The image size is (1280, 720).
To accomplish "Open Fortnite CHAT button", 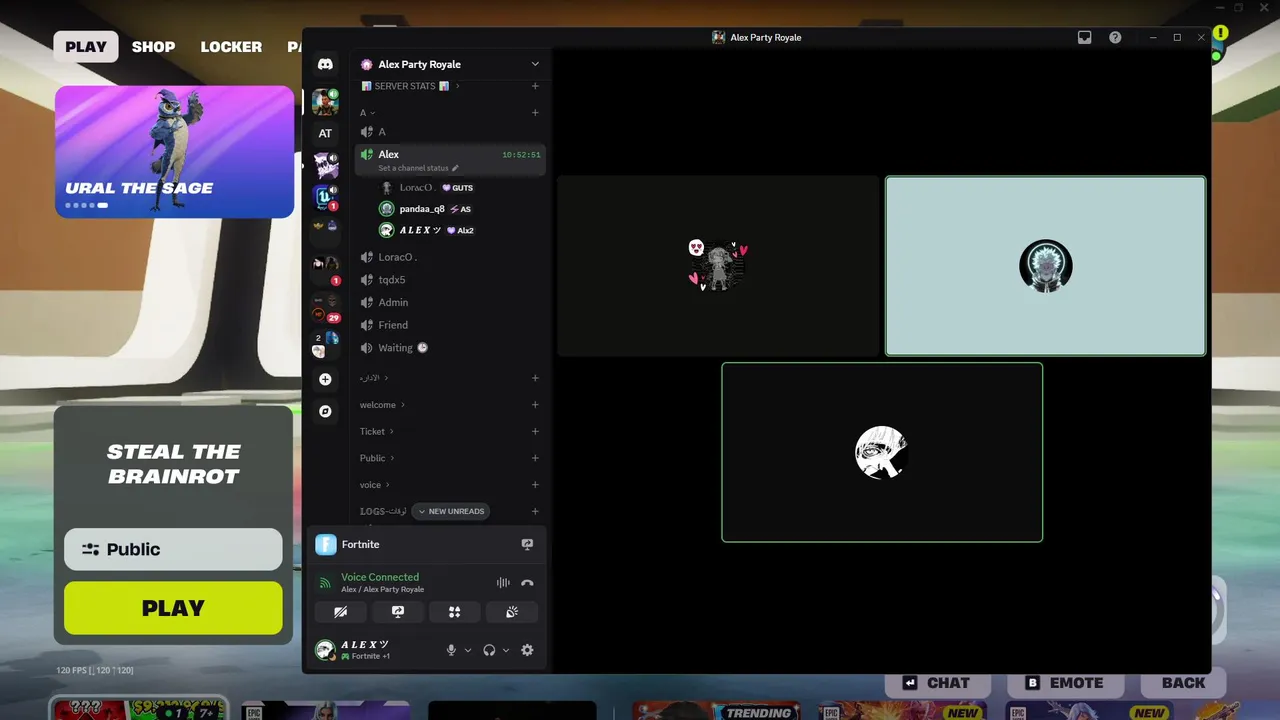I will point(937,683).
